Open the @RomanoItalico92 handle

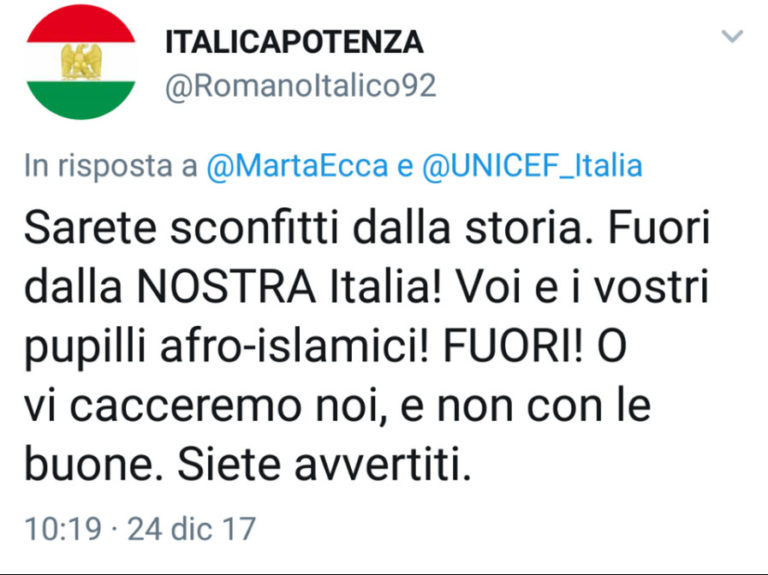coord(300,86)
